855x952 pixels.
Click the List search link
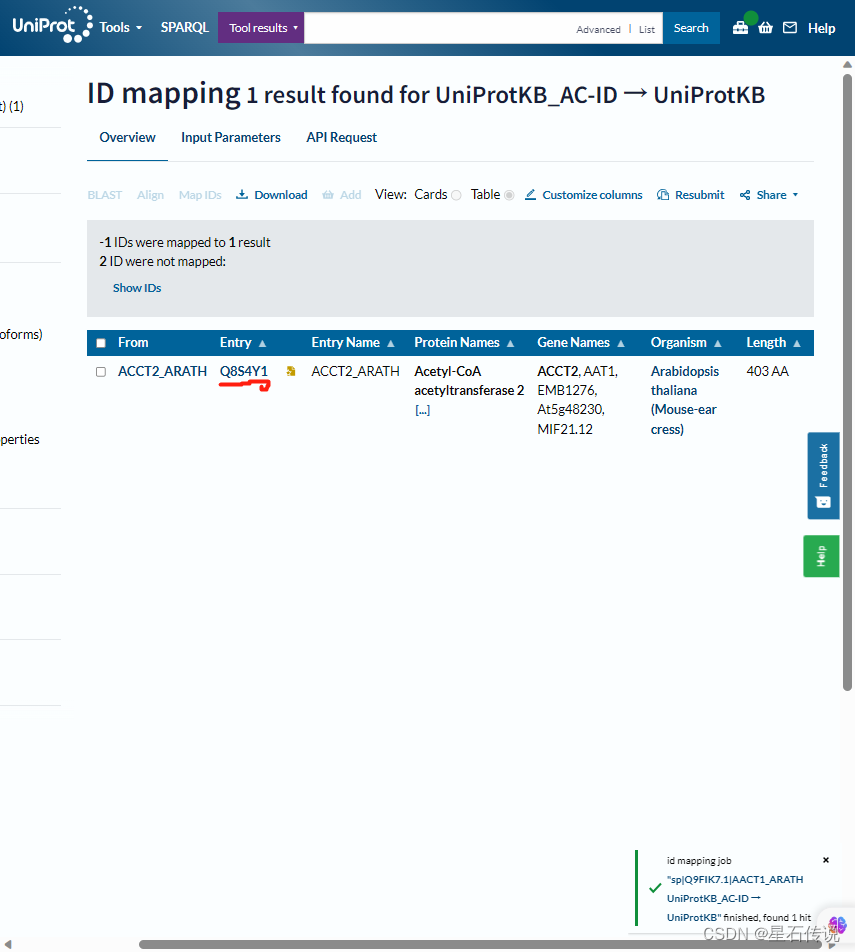pos(647,29)
